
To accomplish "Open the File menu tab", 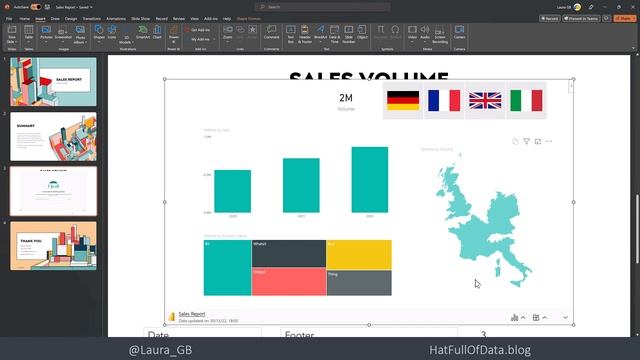I will [9, 19].
